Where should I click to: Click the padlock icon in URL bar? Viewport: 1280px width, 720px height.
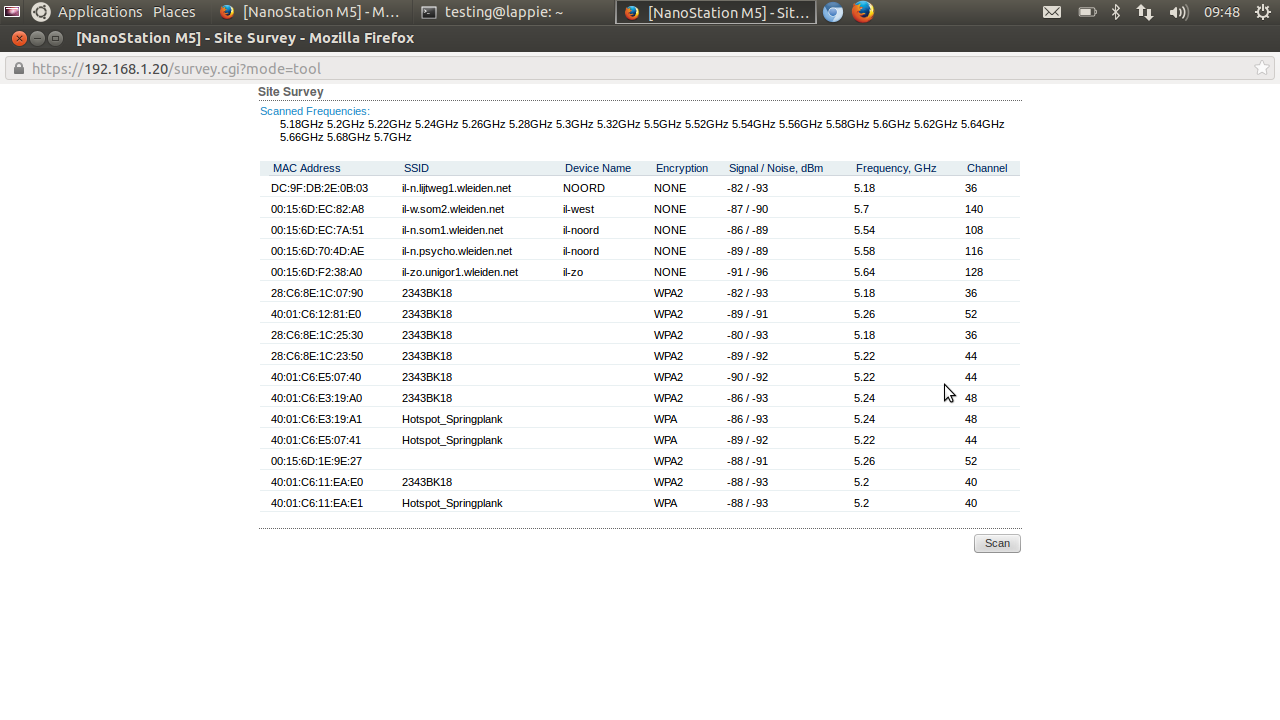tap(17, 68)
